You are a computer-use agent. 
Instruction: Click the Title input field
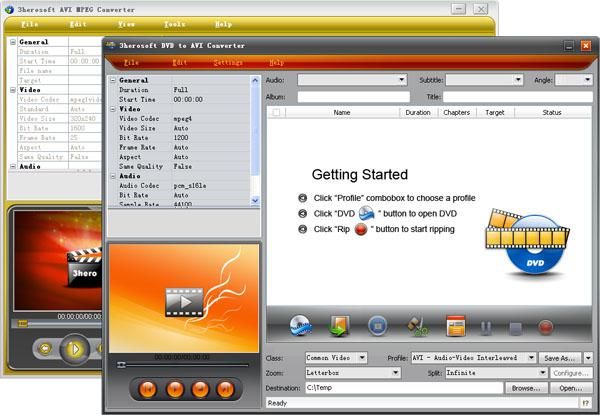pyautogui.click(x=518, y=97)
